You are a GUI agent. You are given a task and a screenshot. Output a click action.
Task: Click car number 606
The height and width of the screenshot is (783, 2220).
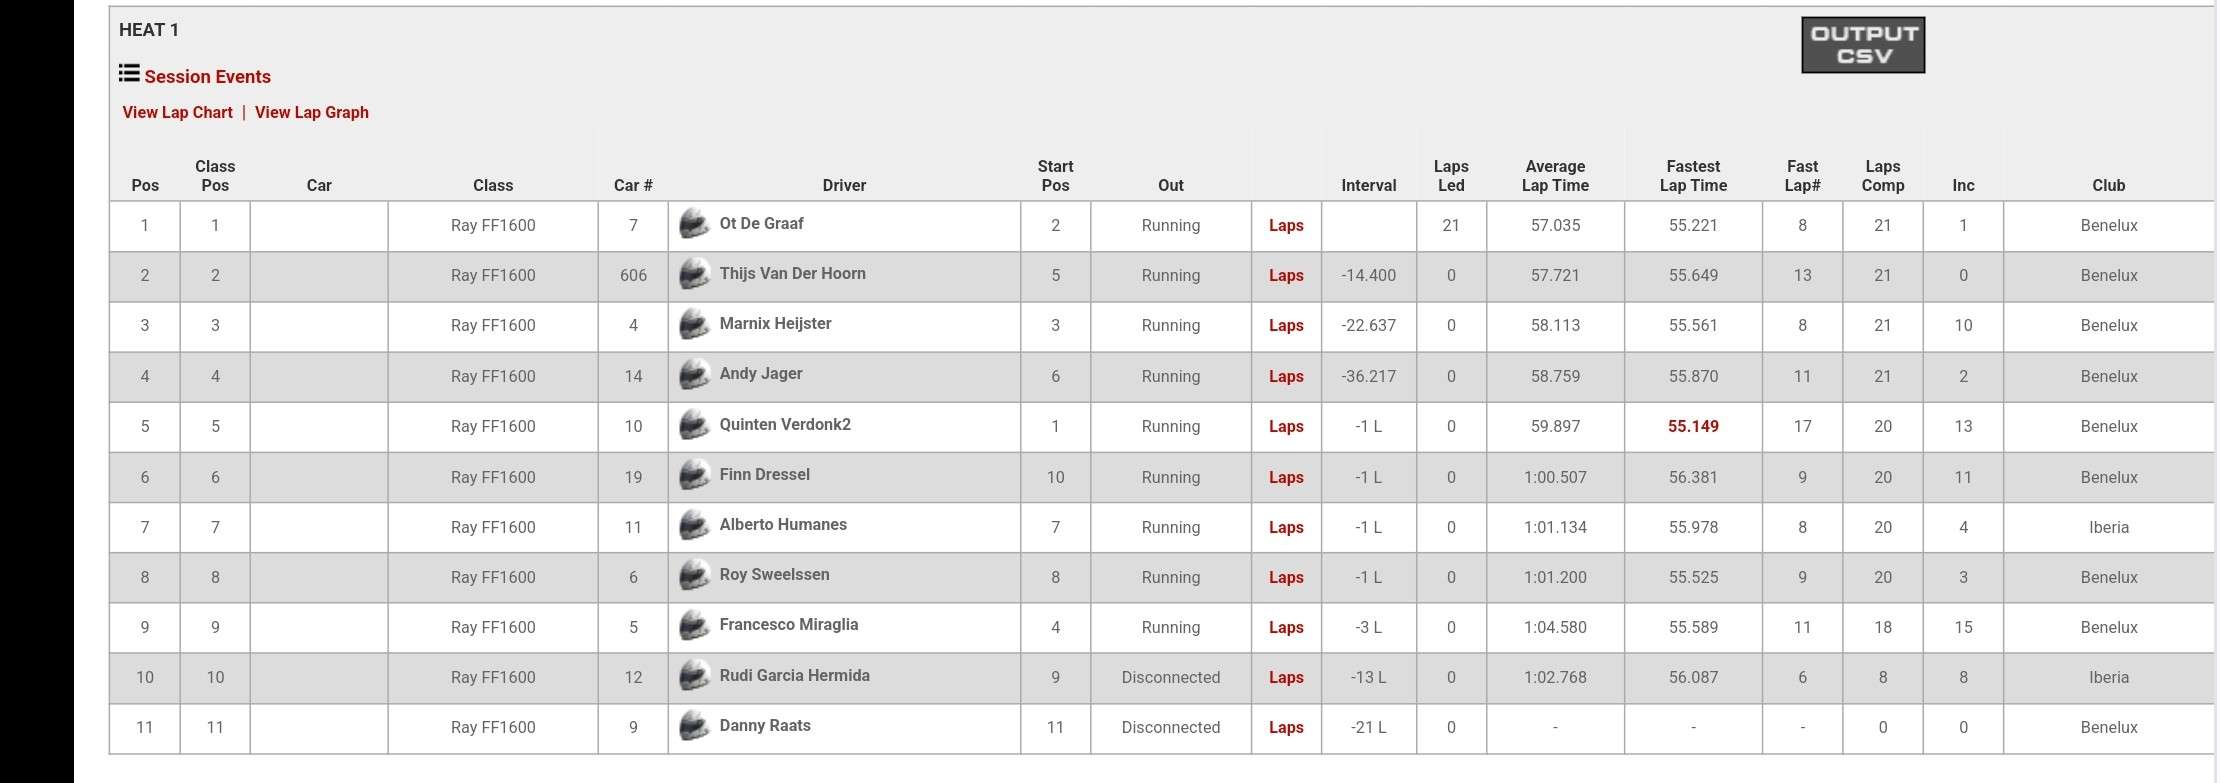coord(633,276)
